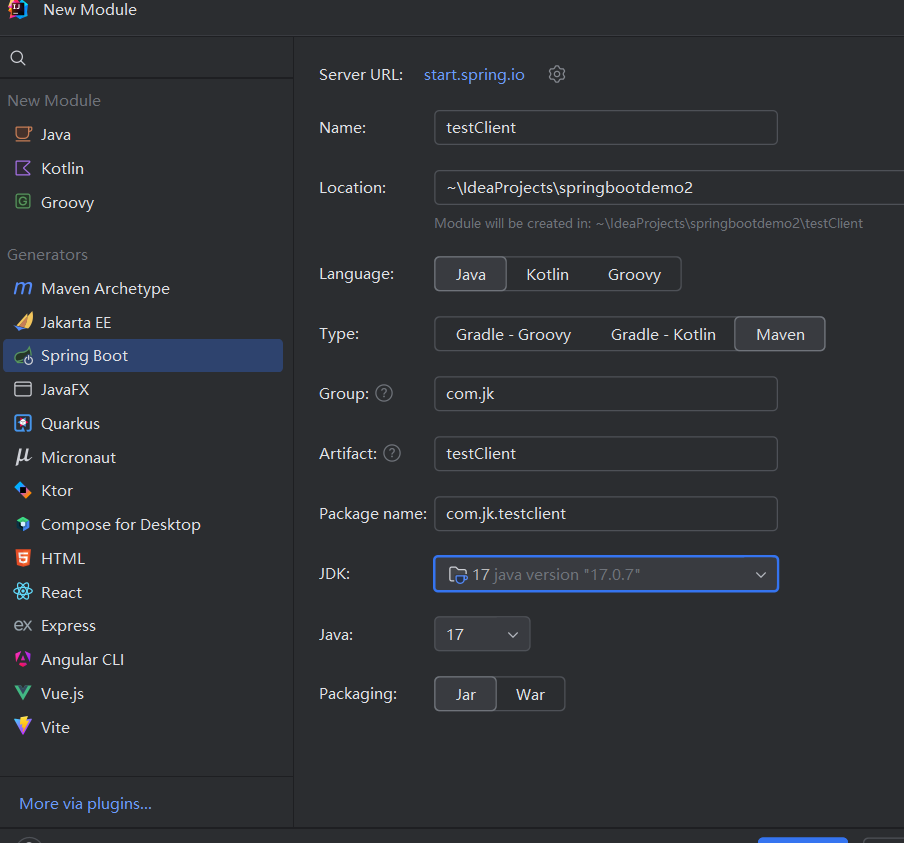Viewport: 904px width, 843px height.
Task: Click the generator search box
Action: click(146, 58)
